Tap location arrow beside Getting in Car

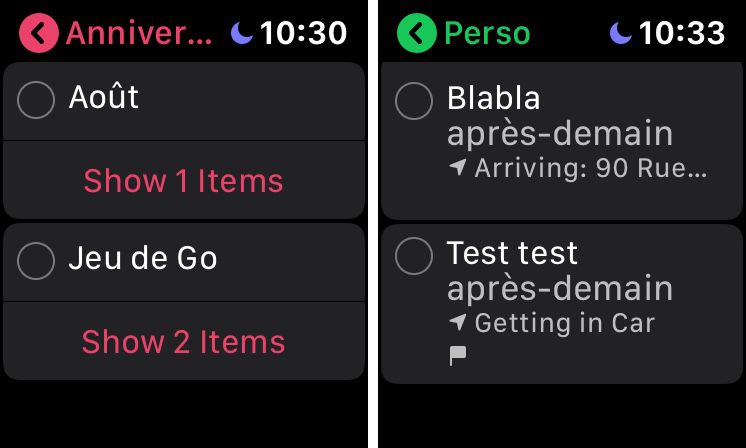457,322
